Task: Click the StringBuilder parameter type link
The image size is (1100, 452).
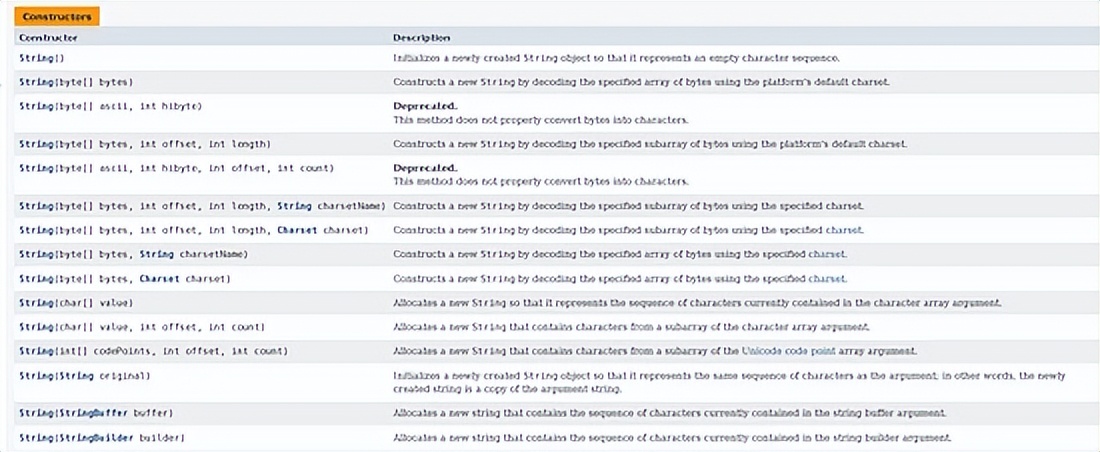Action: point(101,438)
